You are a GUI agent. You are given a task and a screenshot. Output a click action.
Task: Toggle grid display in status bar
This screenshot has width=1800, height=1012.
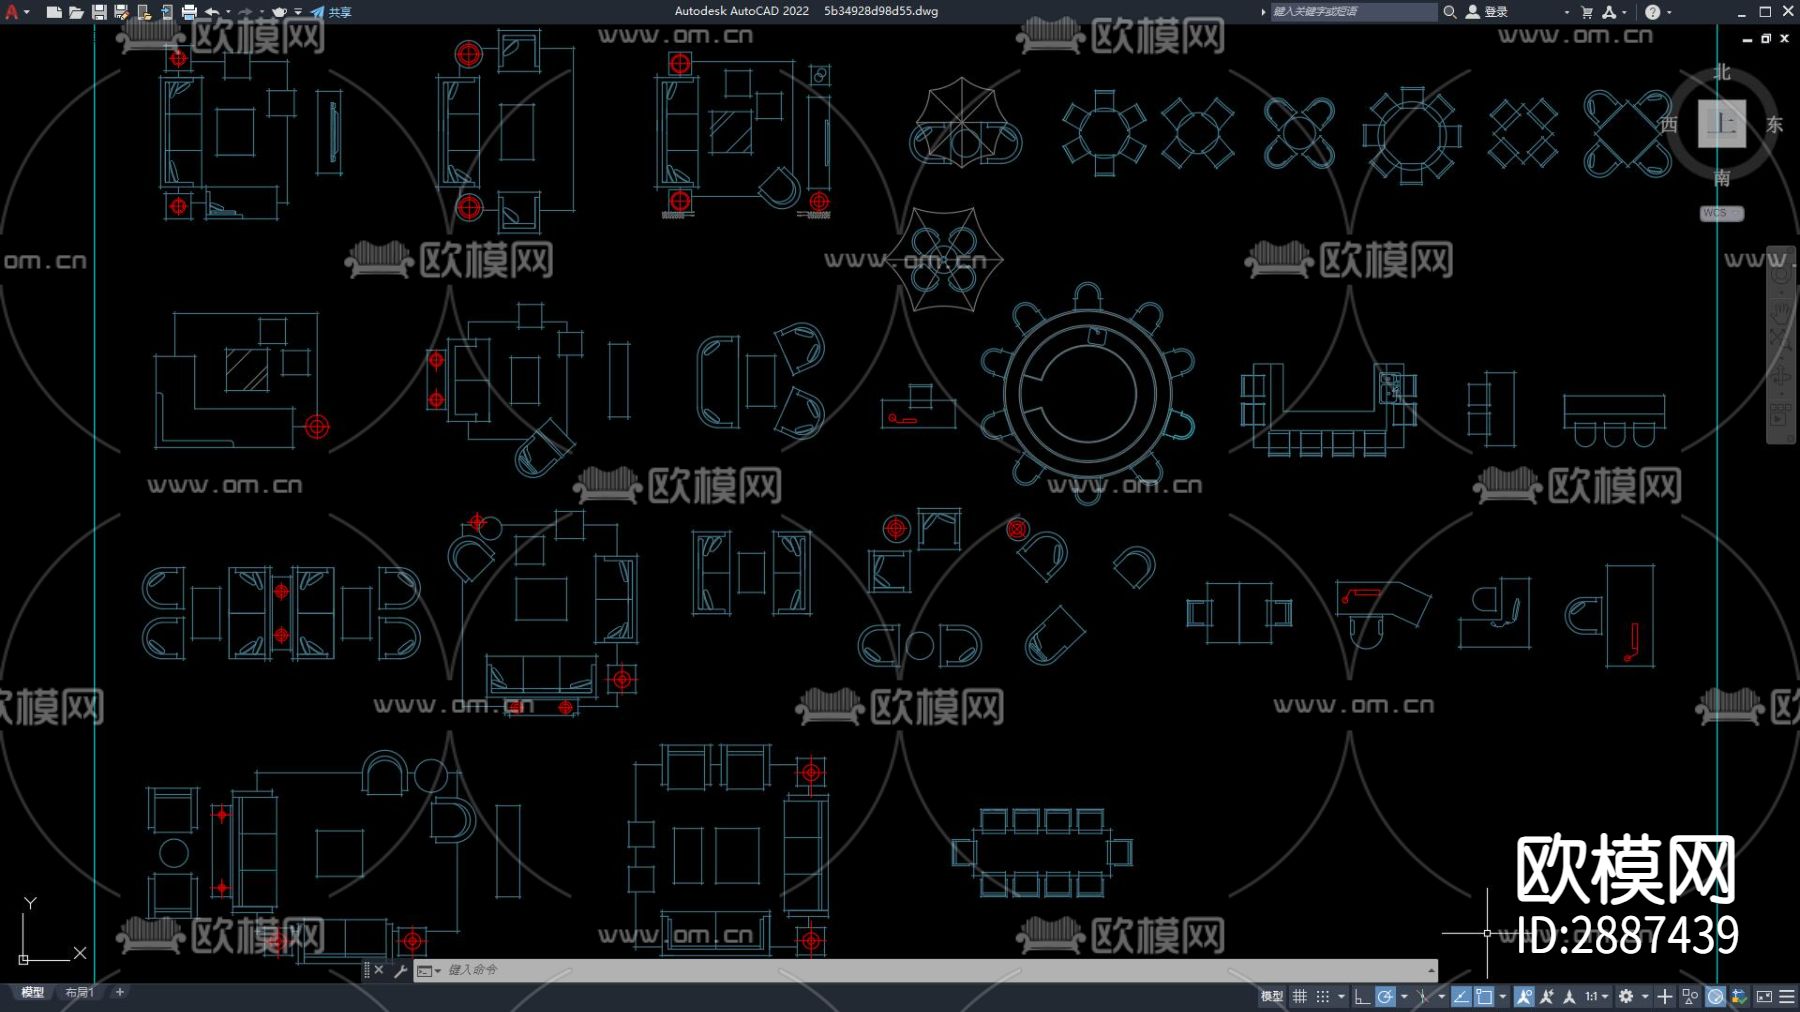pyautogui.click(x=1300, y=997)
